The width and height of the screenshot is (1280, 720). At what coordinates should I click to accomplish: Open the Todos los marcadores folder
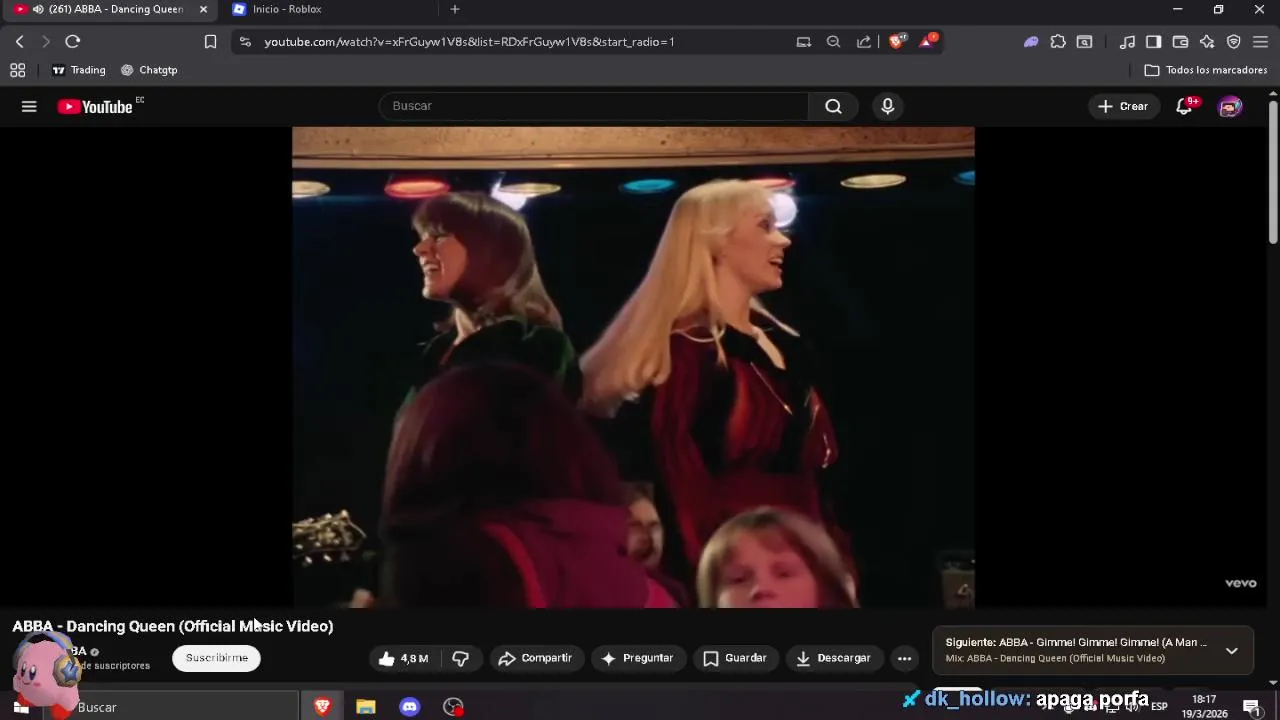1206,70
